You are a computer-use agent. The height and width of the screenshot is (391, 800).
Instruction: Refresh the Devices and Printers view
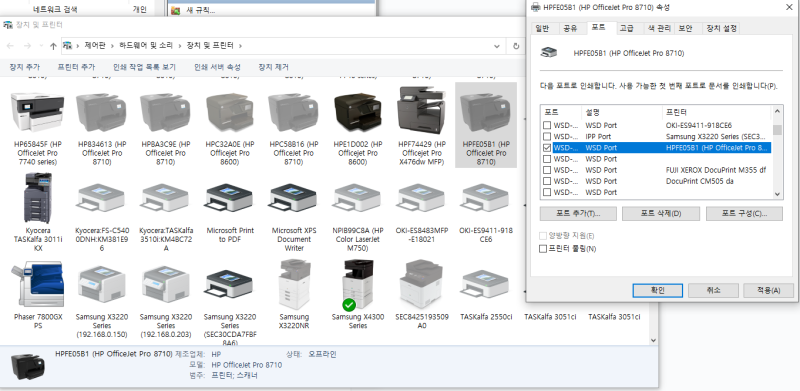(516, 46)
